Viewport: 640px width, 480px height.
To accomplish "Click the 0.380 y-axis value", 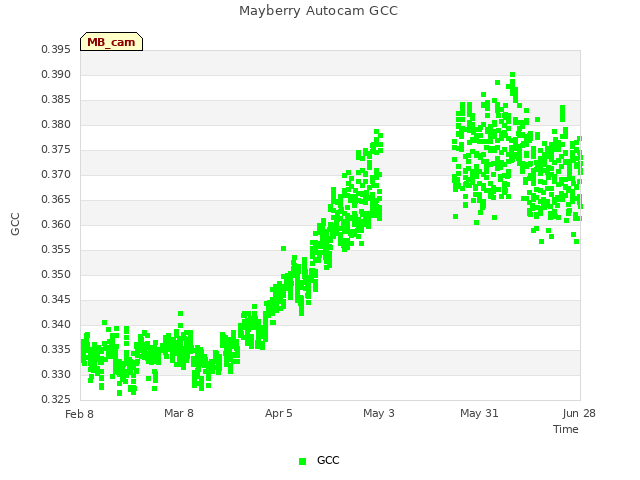I will pyautogui.click(x=56, y=124).
